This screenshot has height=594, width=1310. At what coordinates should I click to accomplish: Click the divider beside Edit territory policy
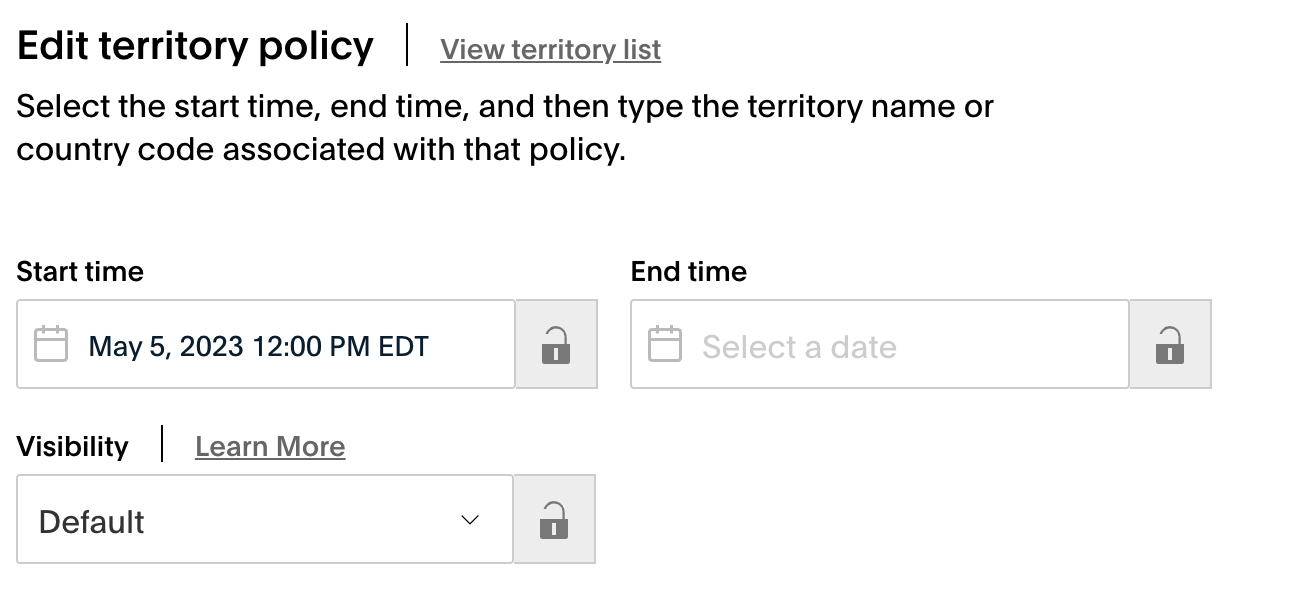click(x=407, y=46)
